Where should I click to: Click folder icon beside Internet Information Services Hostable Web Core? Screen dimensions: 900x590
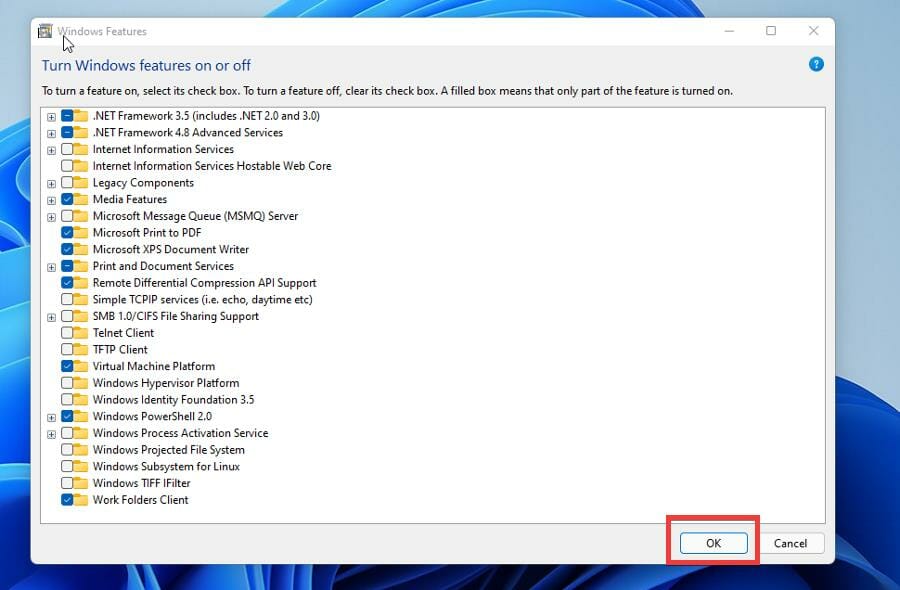(x=81, y=166)
